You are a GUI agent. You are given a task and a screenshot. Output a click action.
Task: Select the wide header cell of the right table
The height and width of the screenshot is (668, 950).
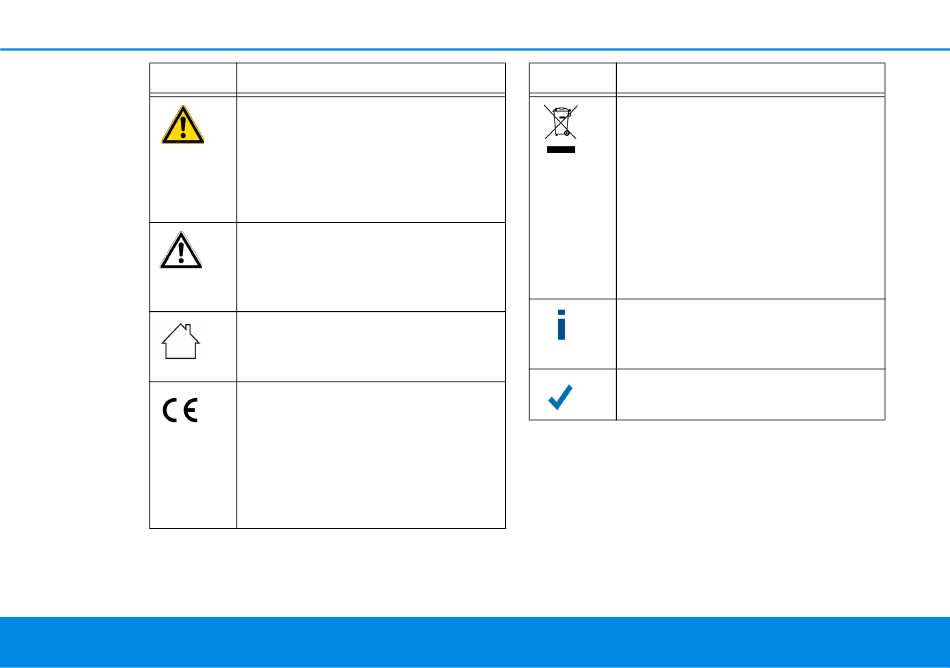pyautogui.click(x=751, y=78)
